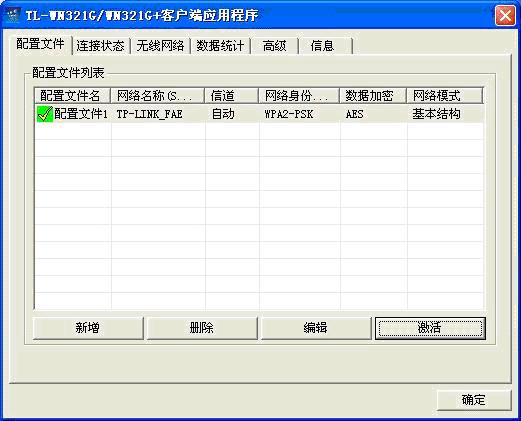Select the 配置文件1 row
This screenshot has width=521, height=421.
tap(259, 114)
